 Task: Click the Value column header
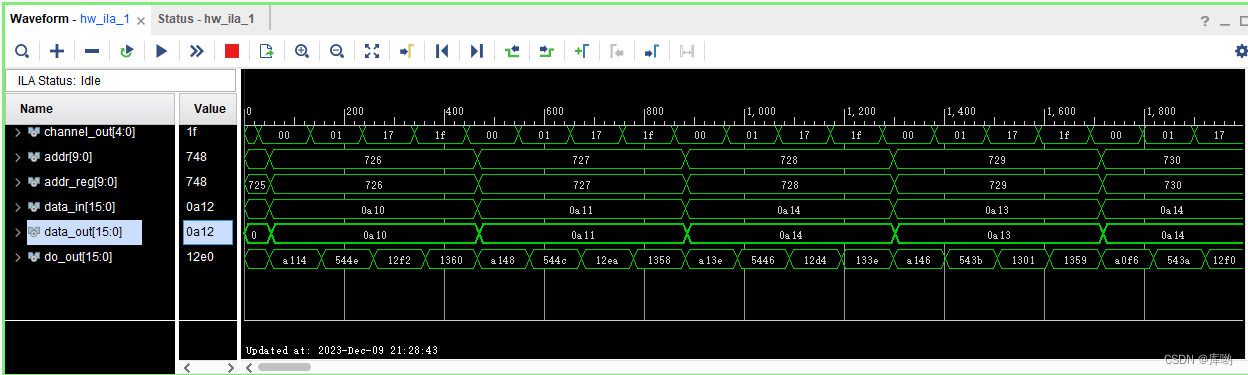coord(209,108)
